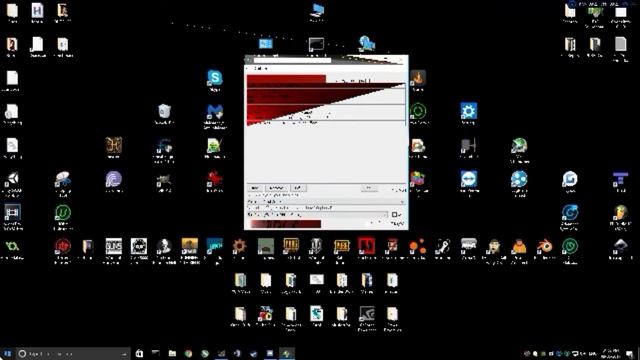Screen dimensions: 640x360
Task: Open the lower combo box in the dialog
Action: point(317,214)
